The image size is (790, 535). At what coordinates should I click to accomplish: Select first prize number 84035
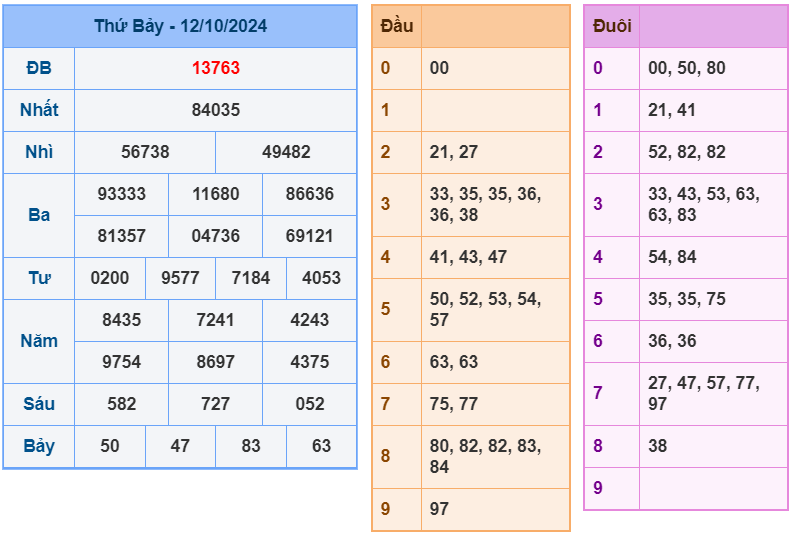click(215, 110)
